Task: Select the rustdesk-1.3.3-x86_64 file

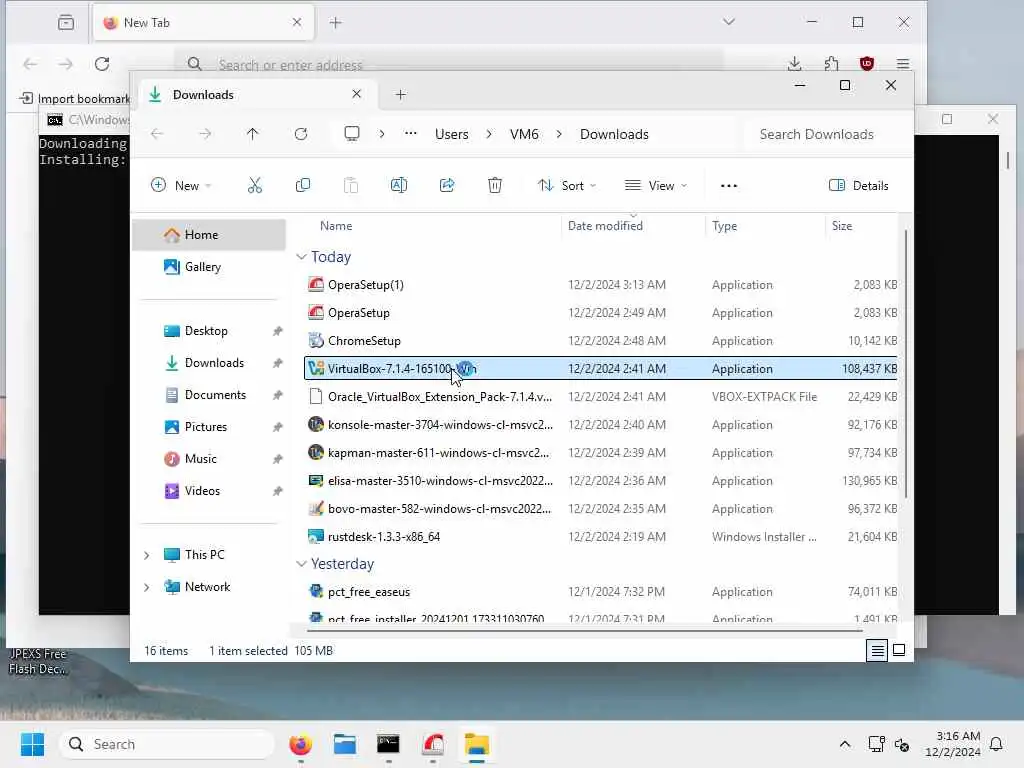Action: click(601, 537)
